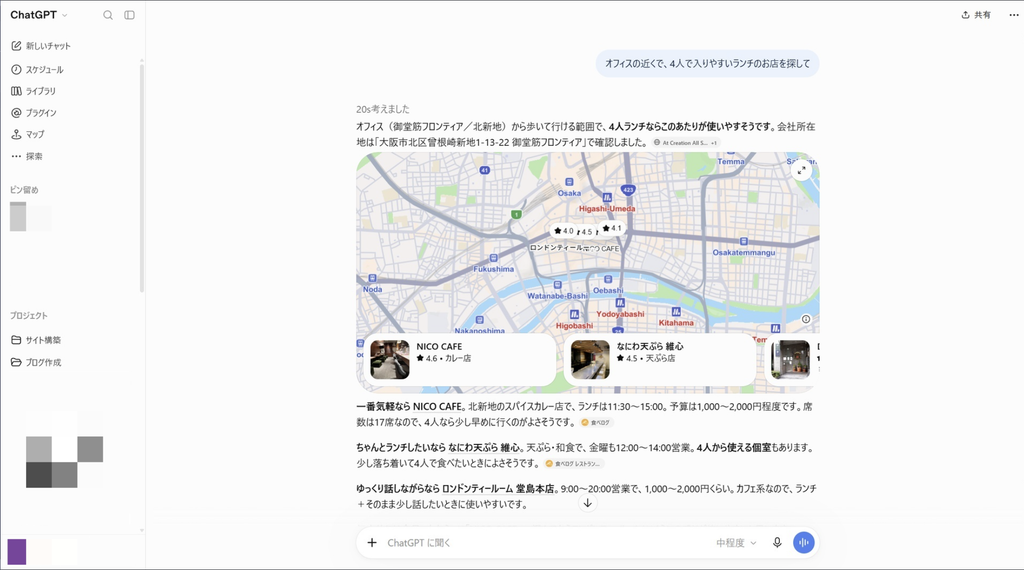Open マップ in the sidebar
Screen dimensions: 1024x570
pos(27,134)
